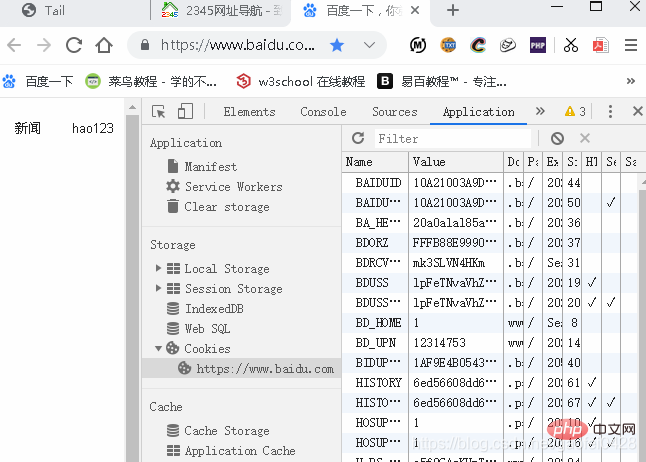646x462 pixels.
Task: Switch to the Elements panel tab
Action: pos(249,112)
